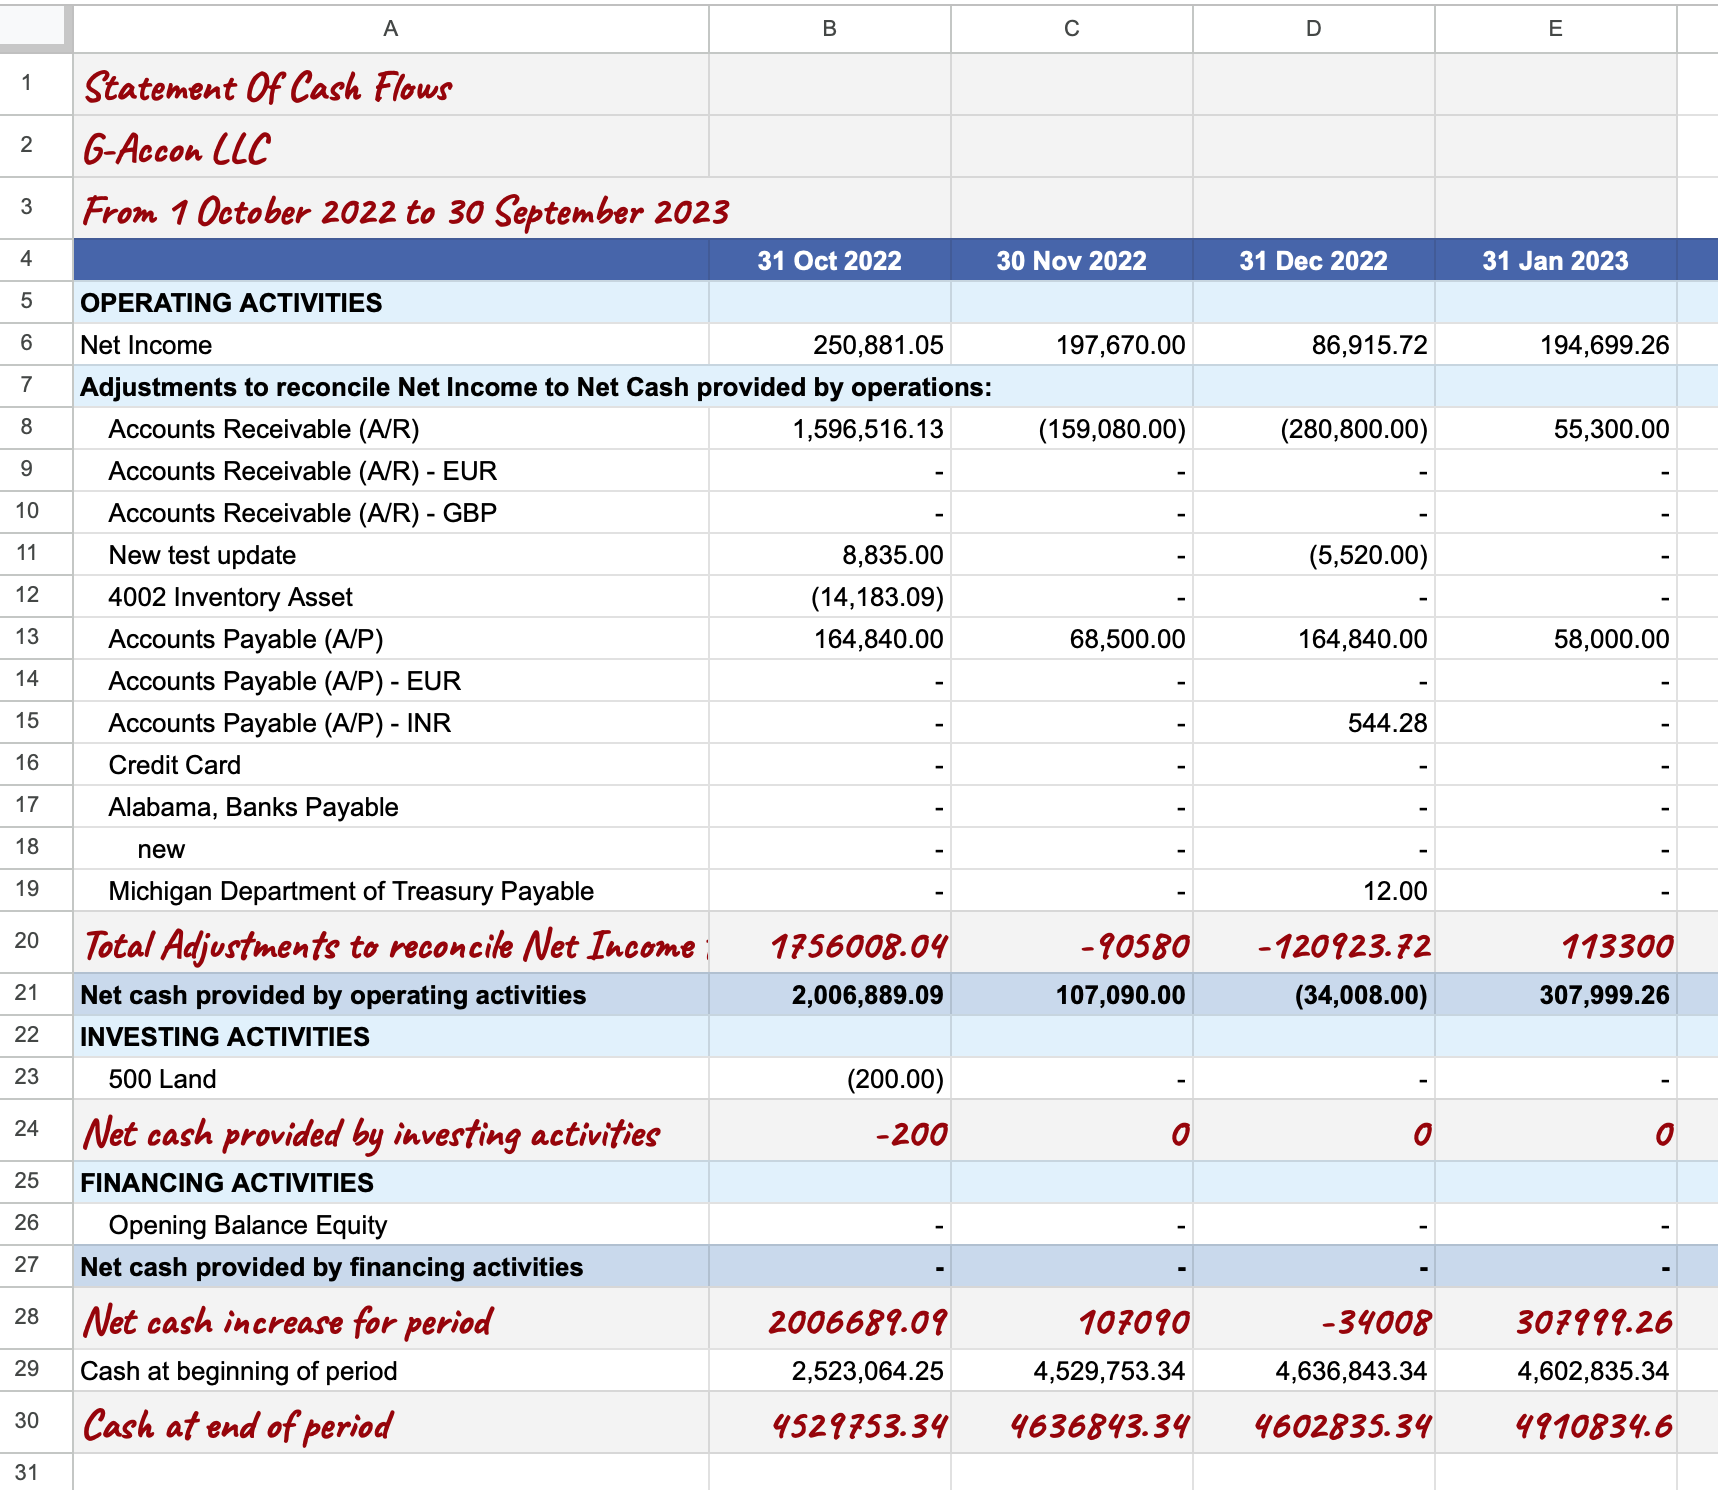Select Accounts Payable value 58,000.00
The image size is (1718, 1490).
tap(1556, 638)
